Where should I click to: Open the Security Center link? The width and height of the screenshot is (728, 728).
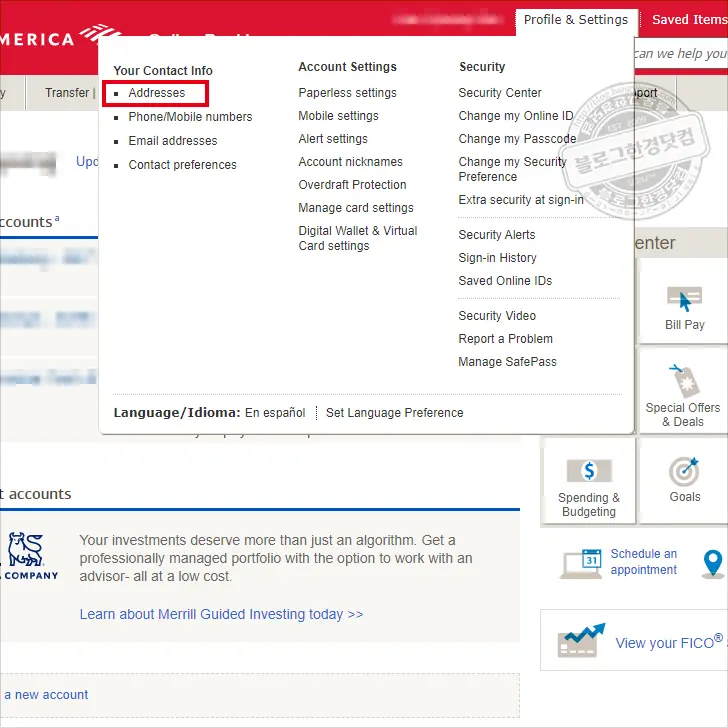click(499, 93)
